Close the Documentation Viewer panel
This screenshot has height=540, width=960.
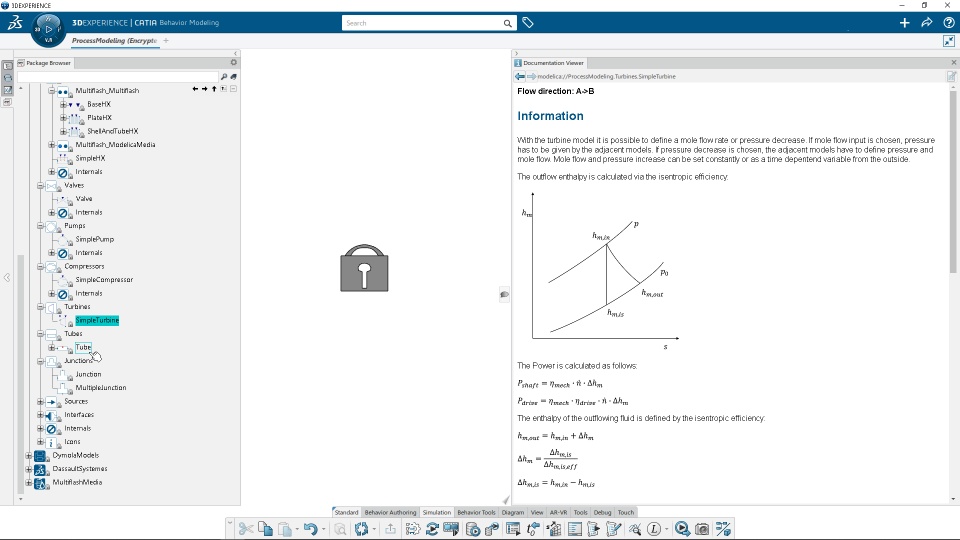pos(953,62)
